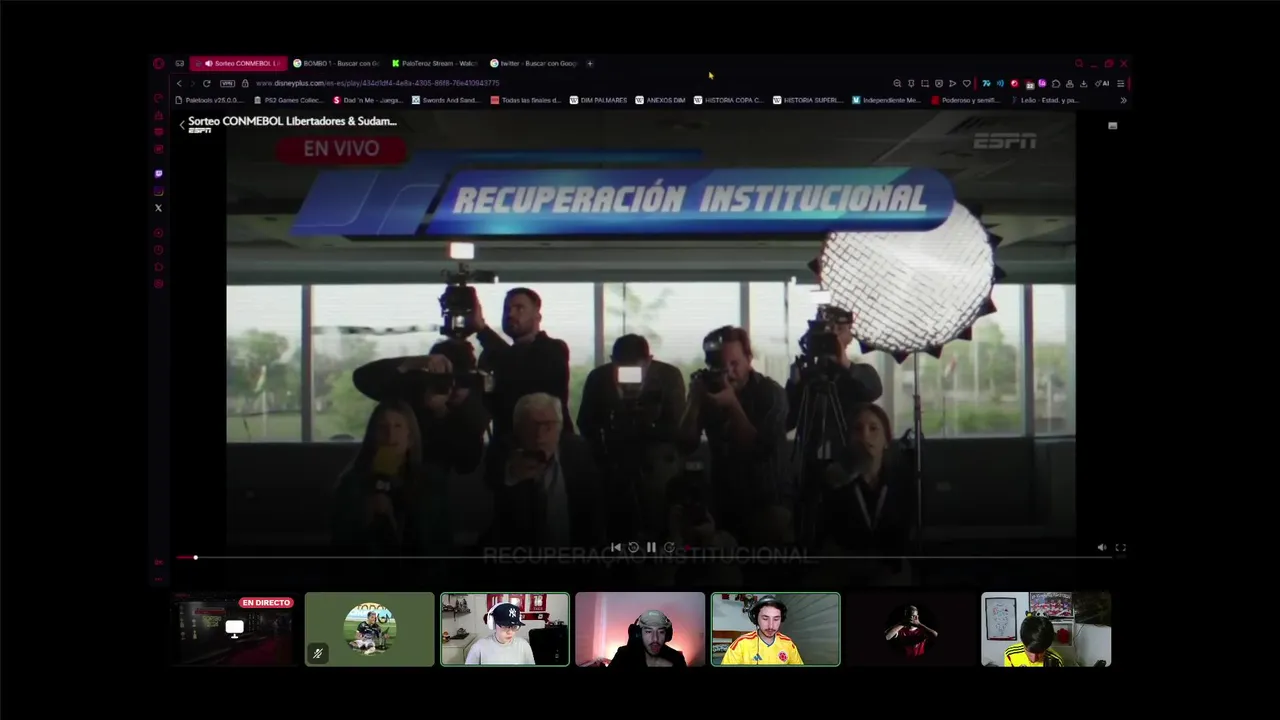Viewport: 1280px width, 720px height.
Task: Click the video progress bar scrubber
Action: 195,557
